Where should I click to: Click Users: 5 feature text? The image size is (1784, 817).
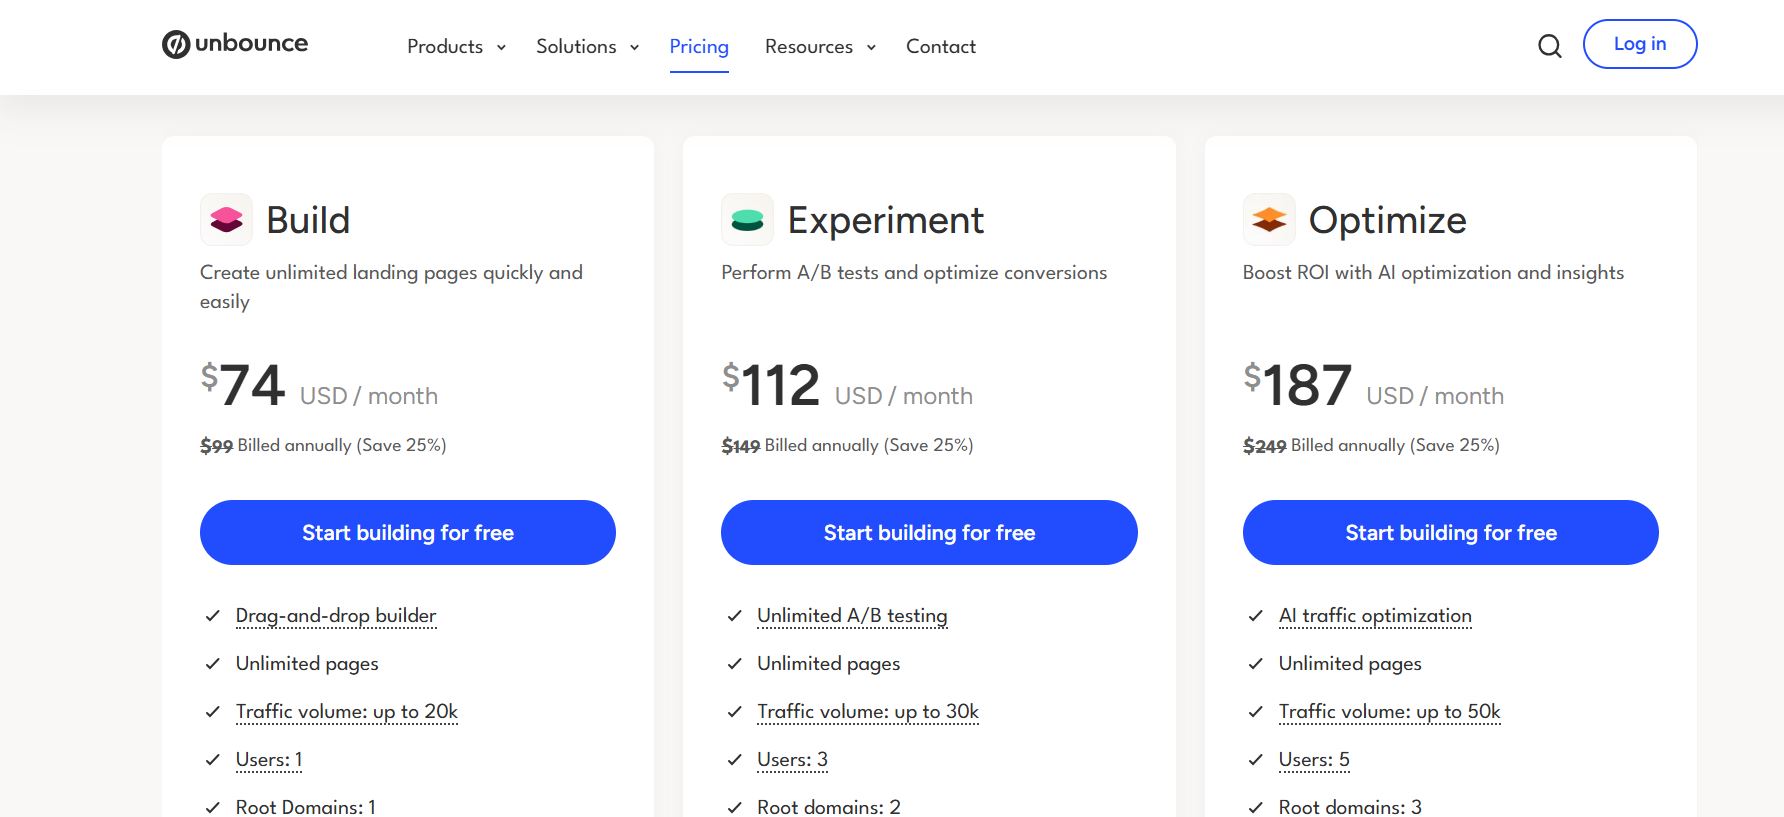(1314, 760)
